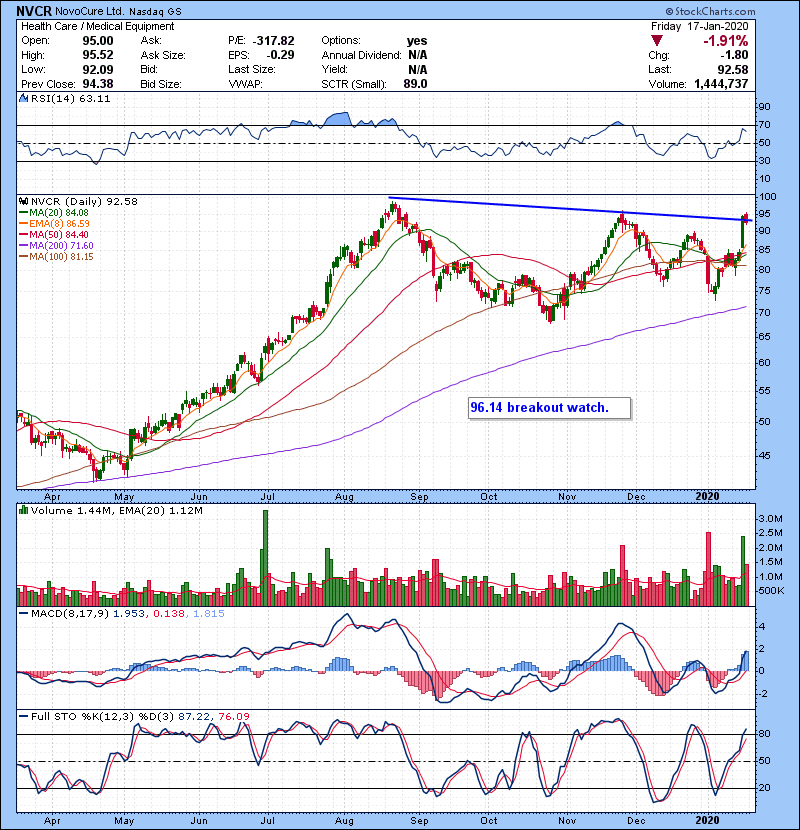Click the blue descending trendline above price
Image resolution: width=800 pixels, height=830 pixels.
pos(571,209)
